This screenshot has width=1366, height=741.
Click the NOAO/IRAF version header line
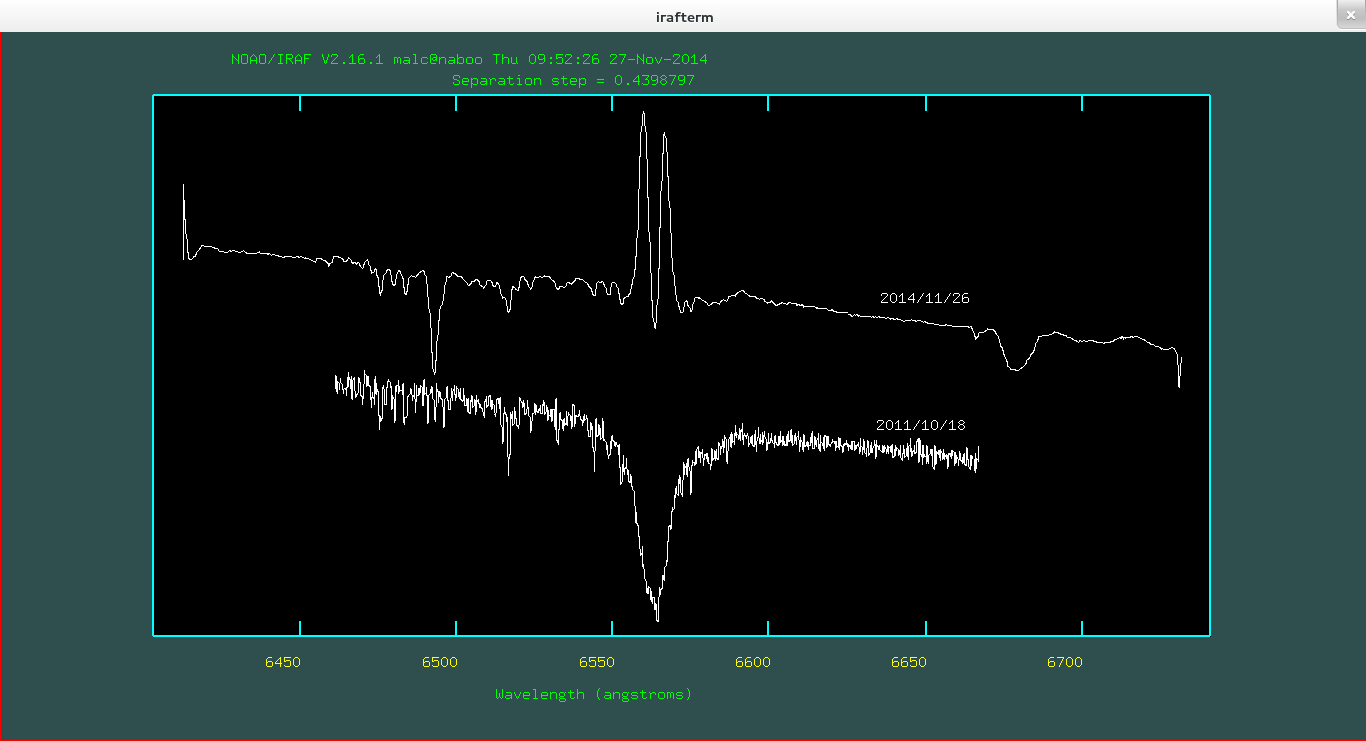[x=469, y=59]
